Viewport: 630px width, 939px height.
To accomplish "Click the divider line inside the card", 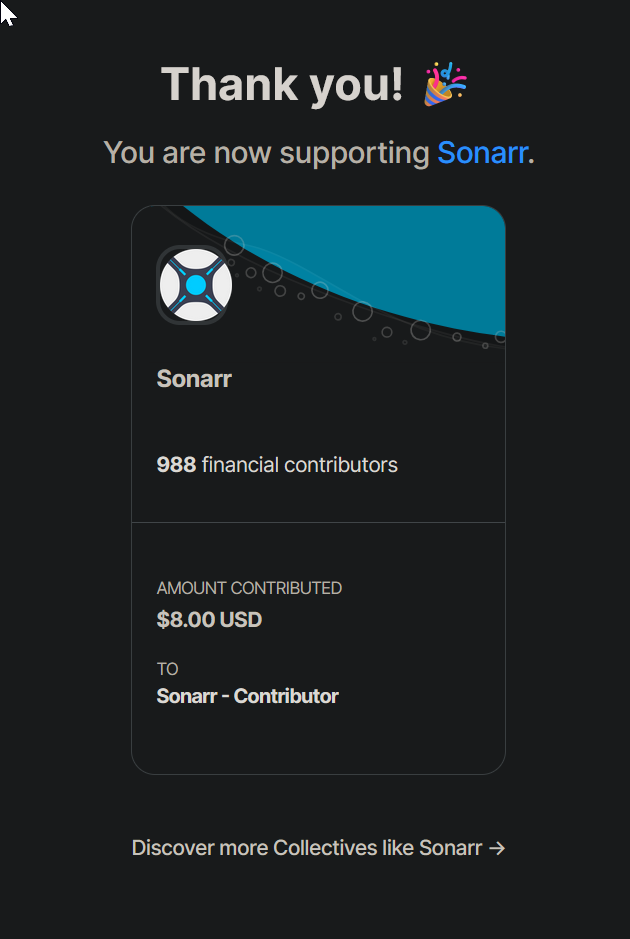I will click(318, 522).
